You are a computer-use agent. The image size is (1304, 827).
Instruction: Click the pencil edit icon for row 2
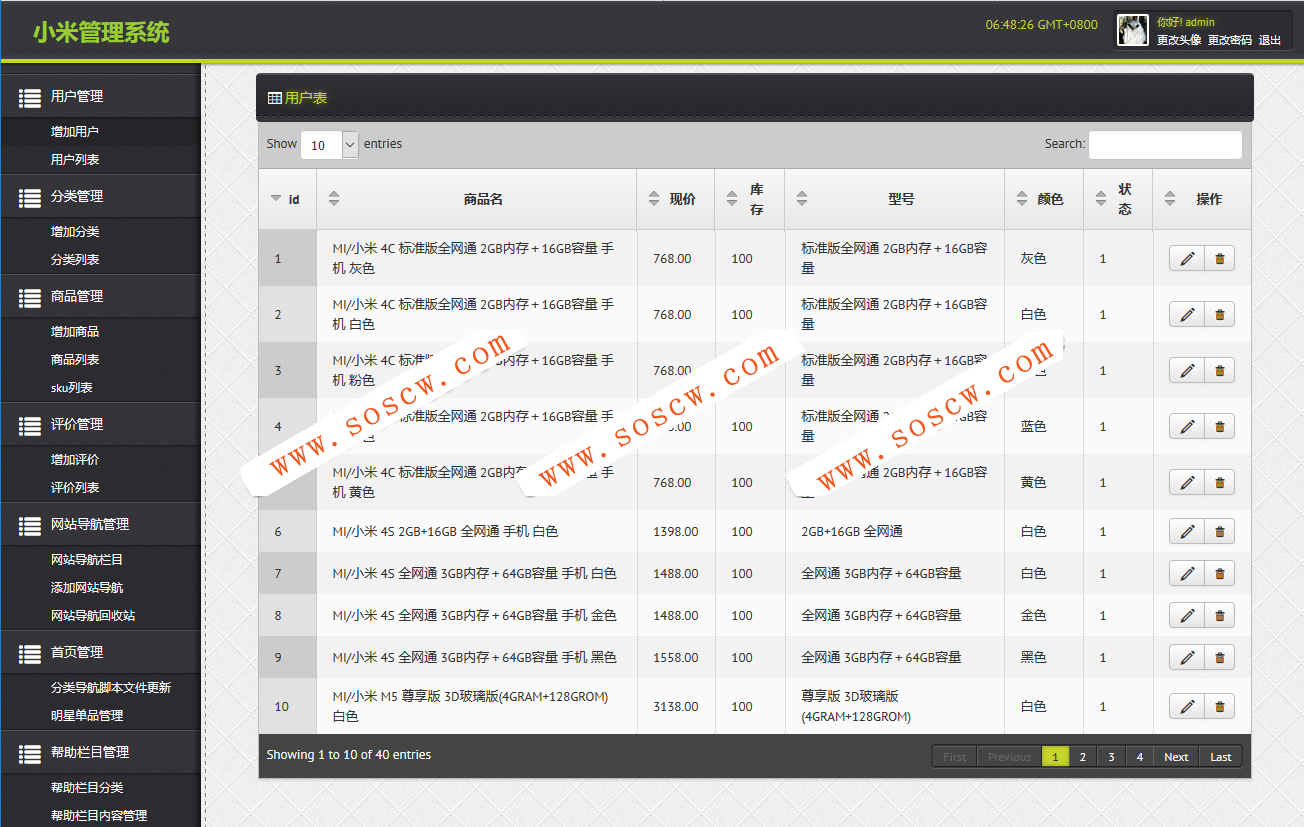pyautogui.click(x=1187, y=315)
